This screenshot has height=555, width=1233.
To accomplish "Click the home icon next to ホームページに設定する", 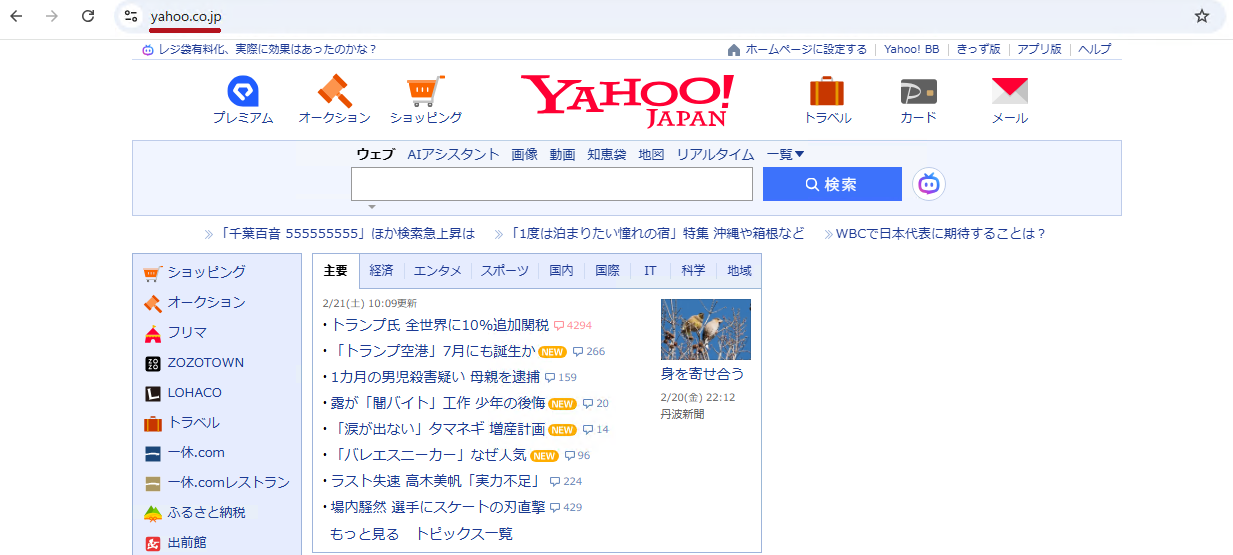I will pos(734,49).
